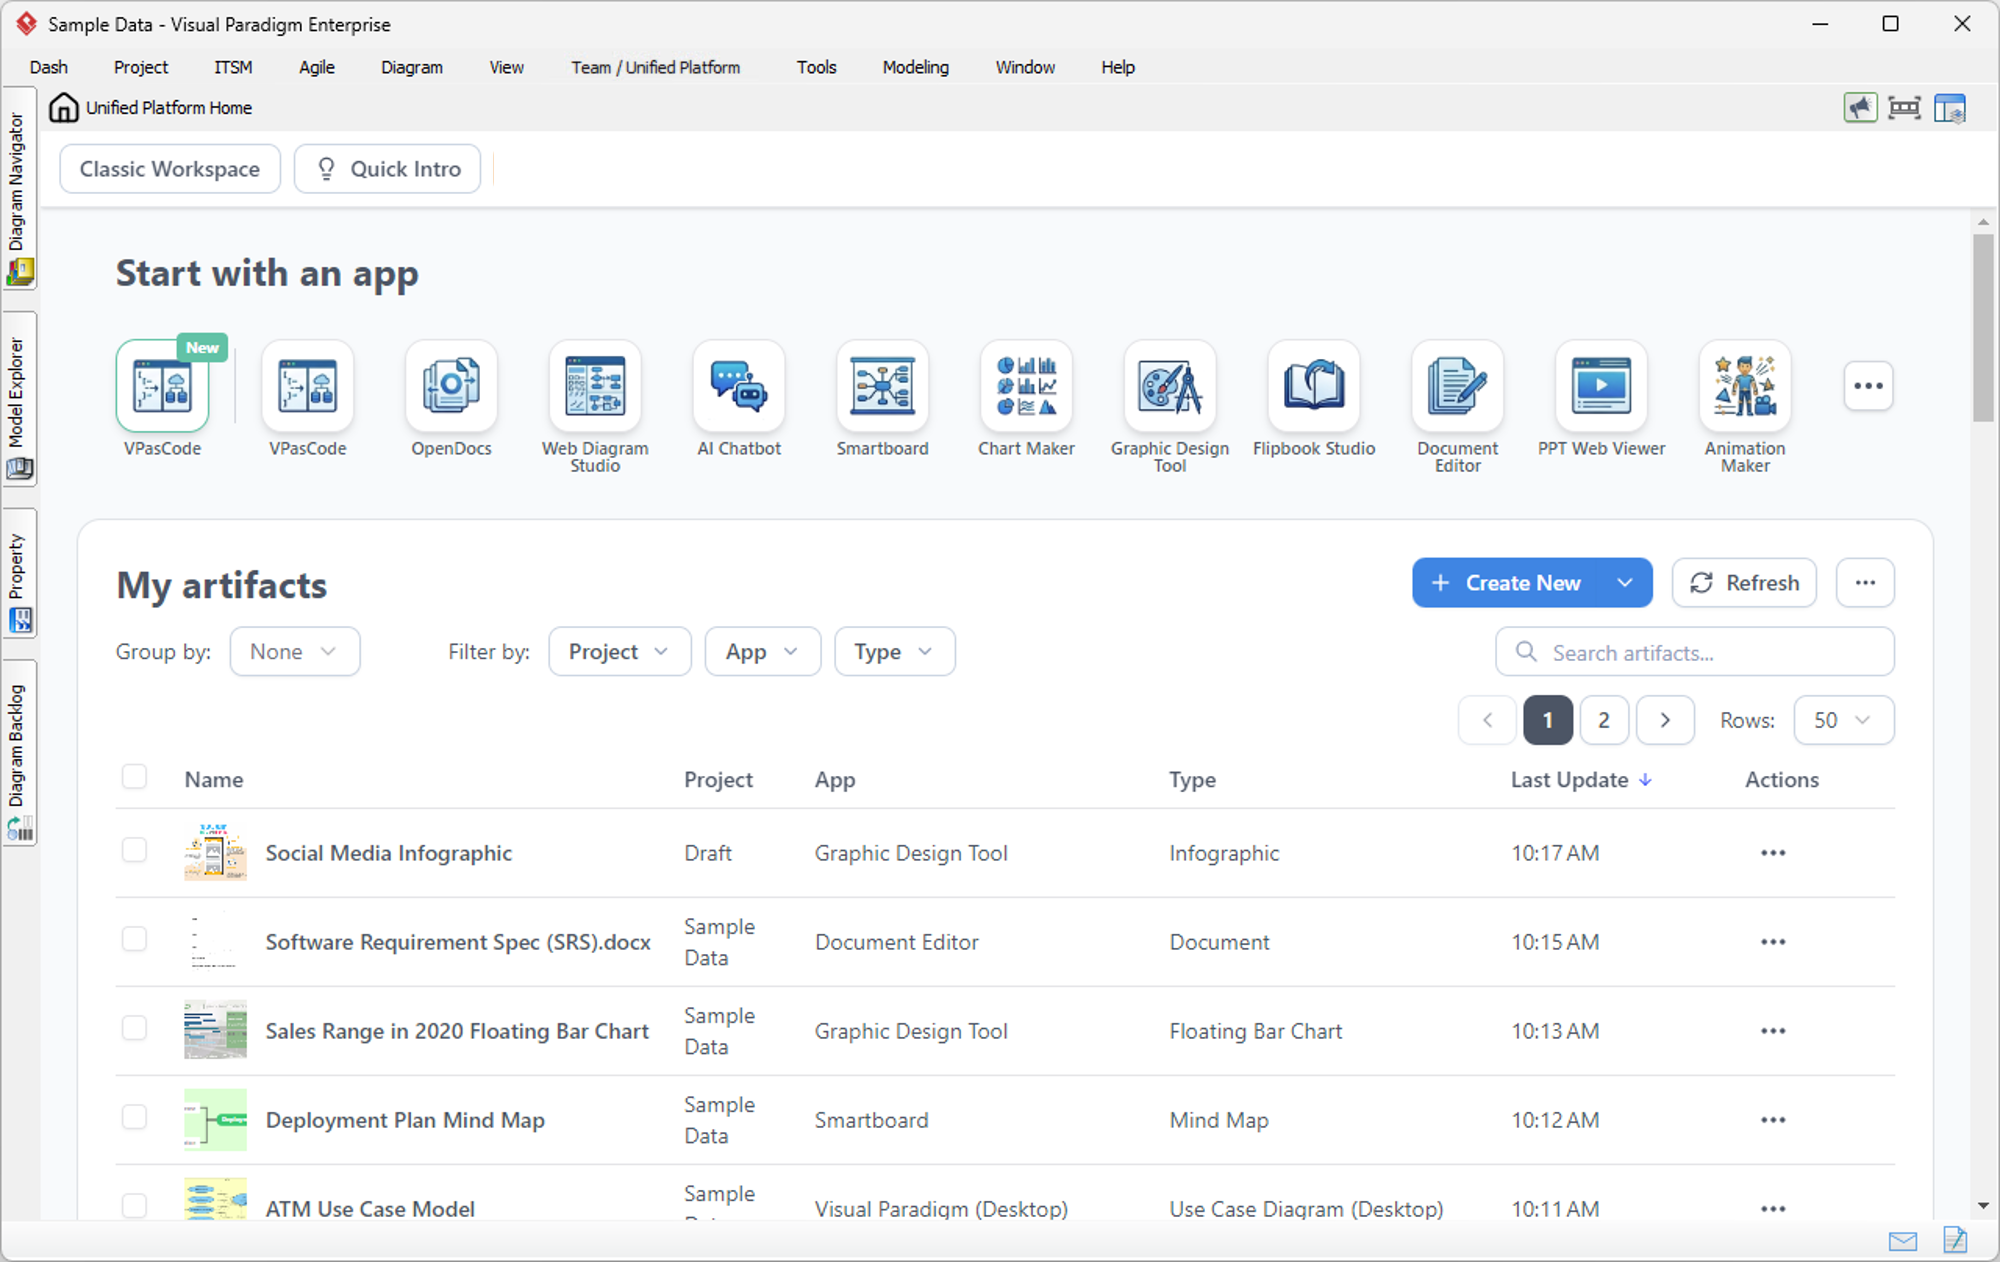
Task: Open the Project menu
Action: [140, 67]
